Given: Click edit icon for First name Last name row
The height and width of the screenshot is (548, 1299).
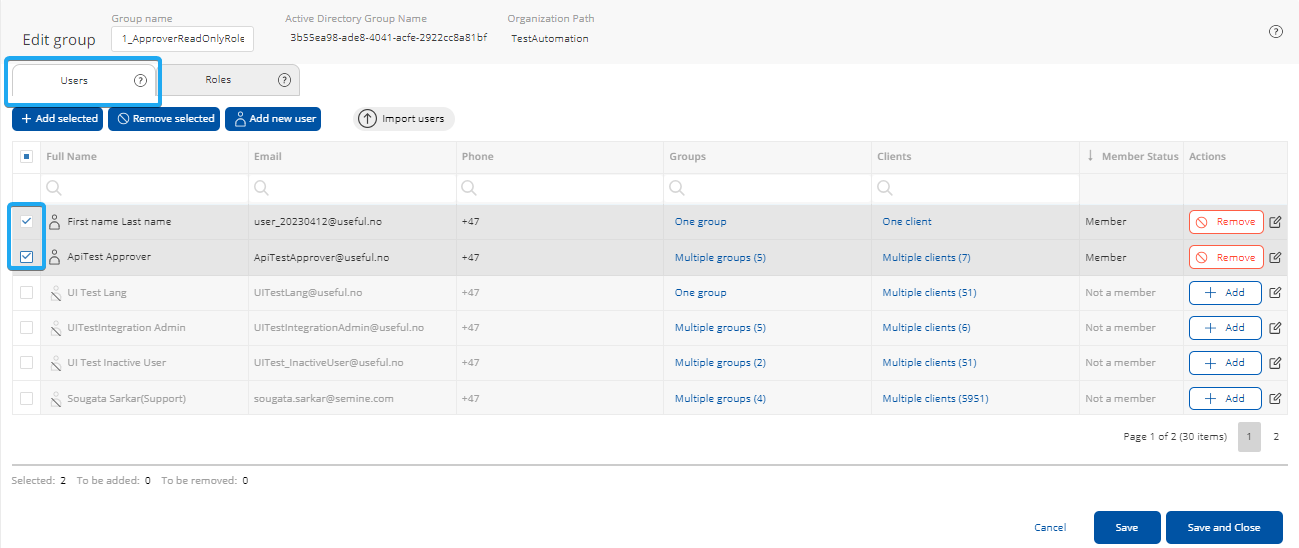Looking at the screenshot, I should point(1275,222).
